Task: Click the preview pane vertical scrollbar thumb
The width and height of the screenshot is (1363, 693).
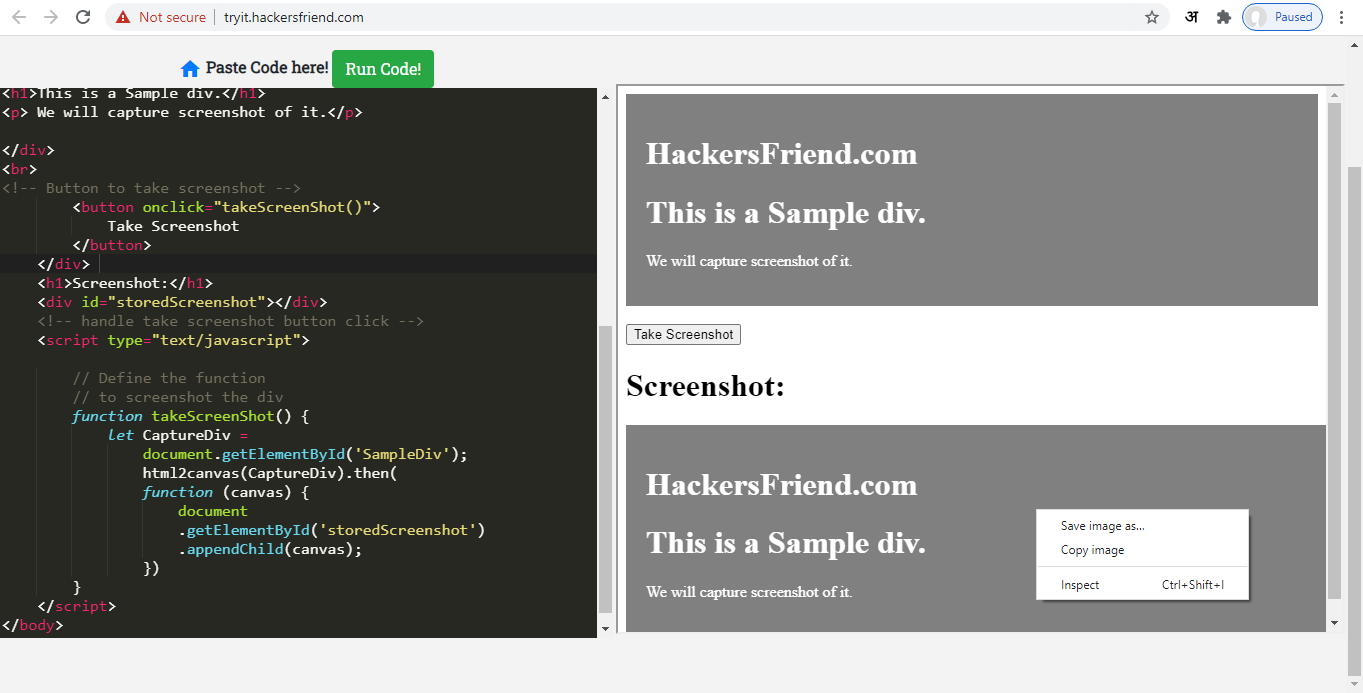Action: click(x=1334, y=350)
